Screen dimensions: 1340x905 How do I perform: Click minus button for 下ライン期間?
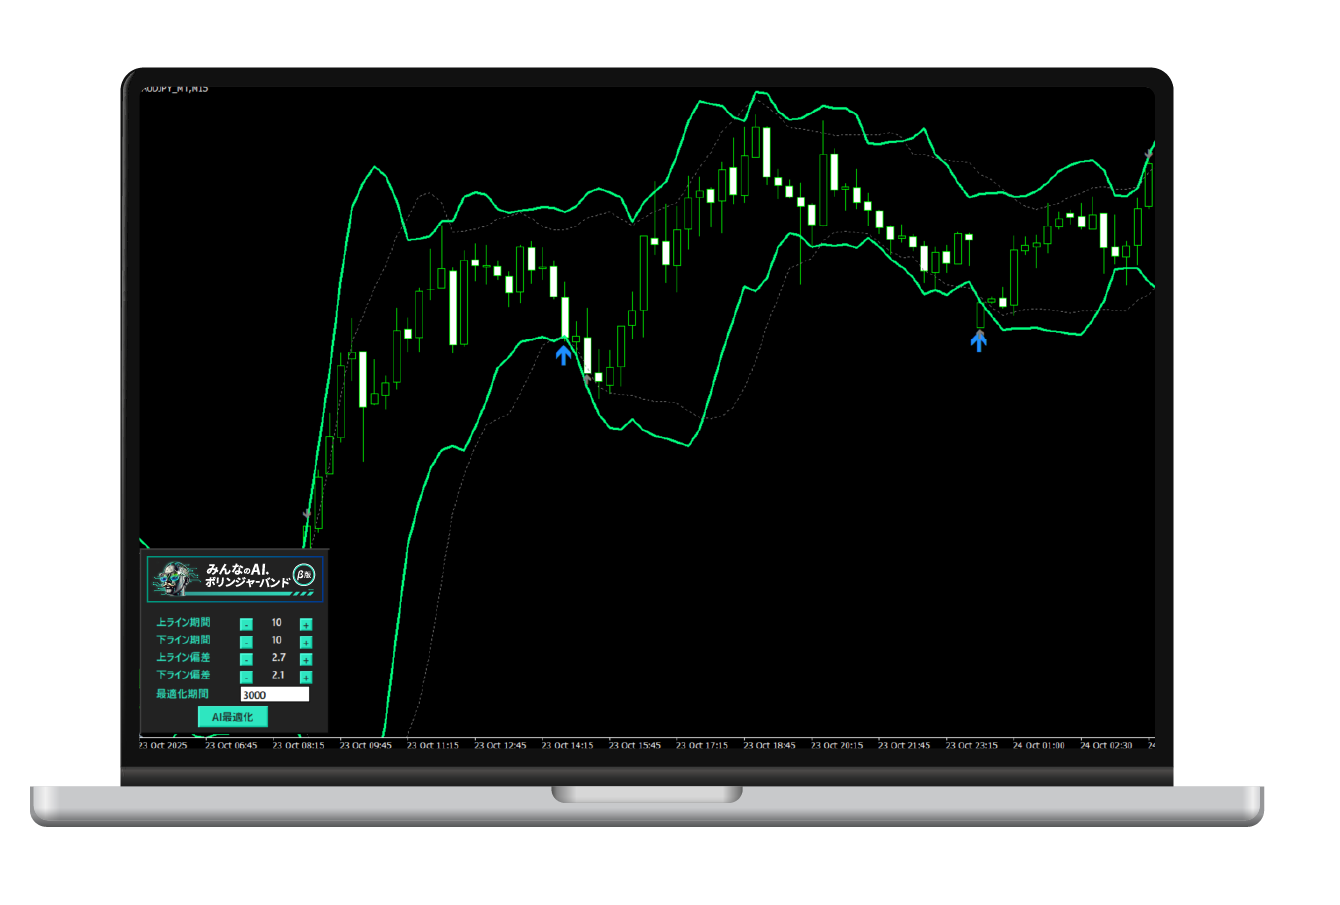[246, 642]
